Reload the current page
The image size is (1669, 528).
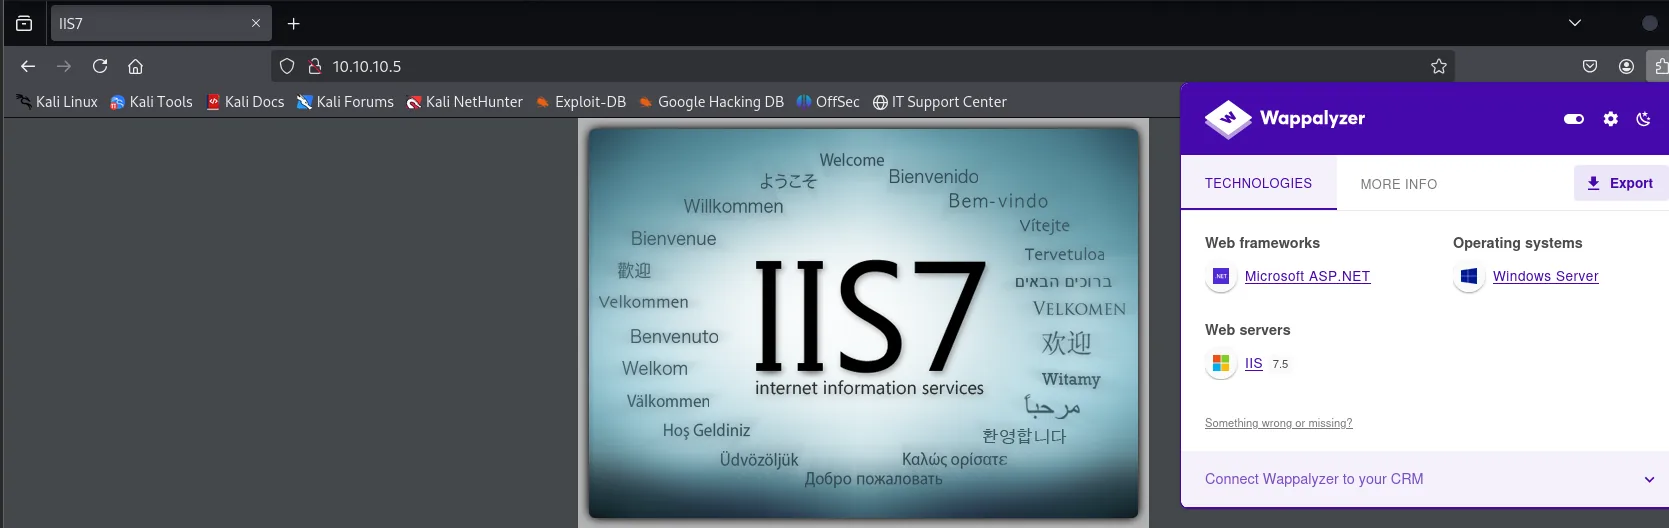[x=100, y=66]
